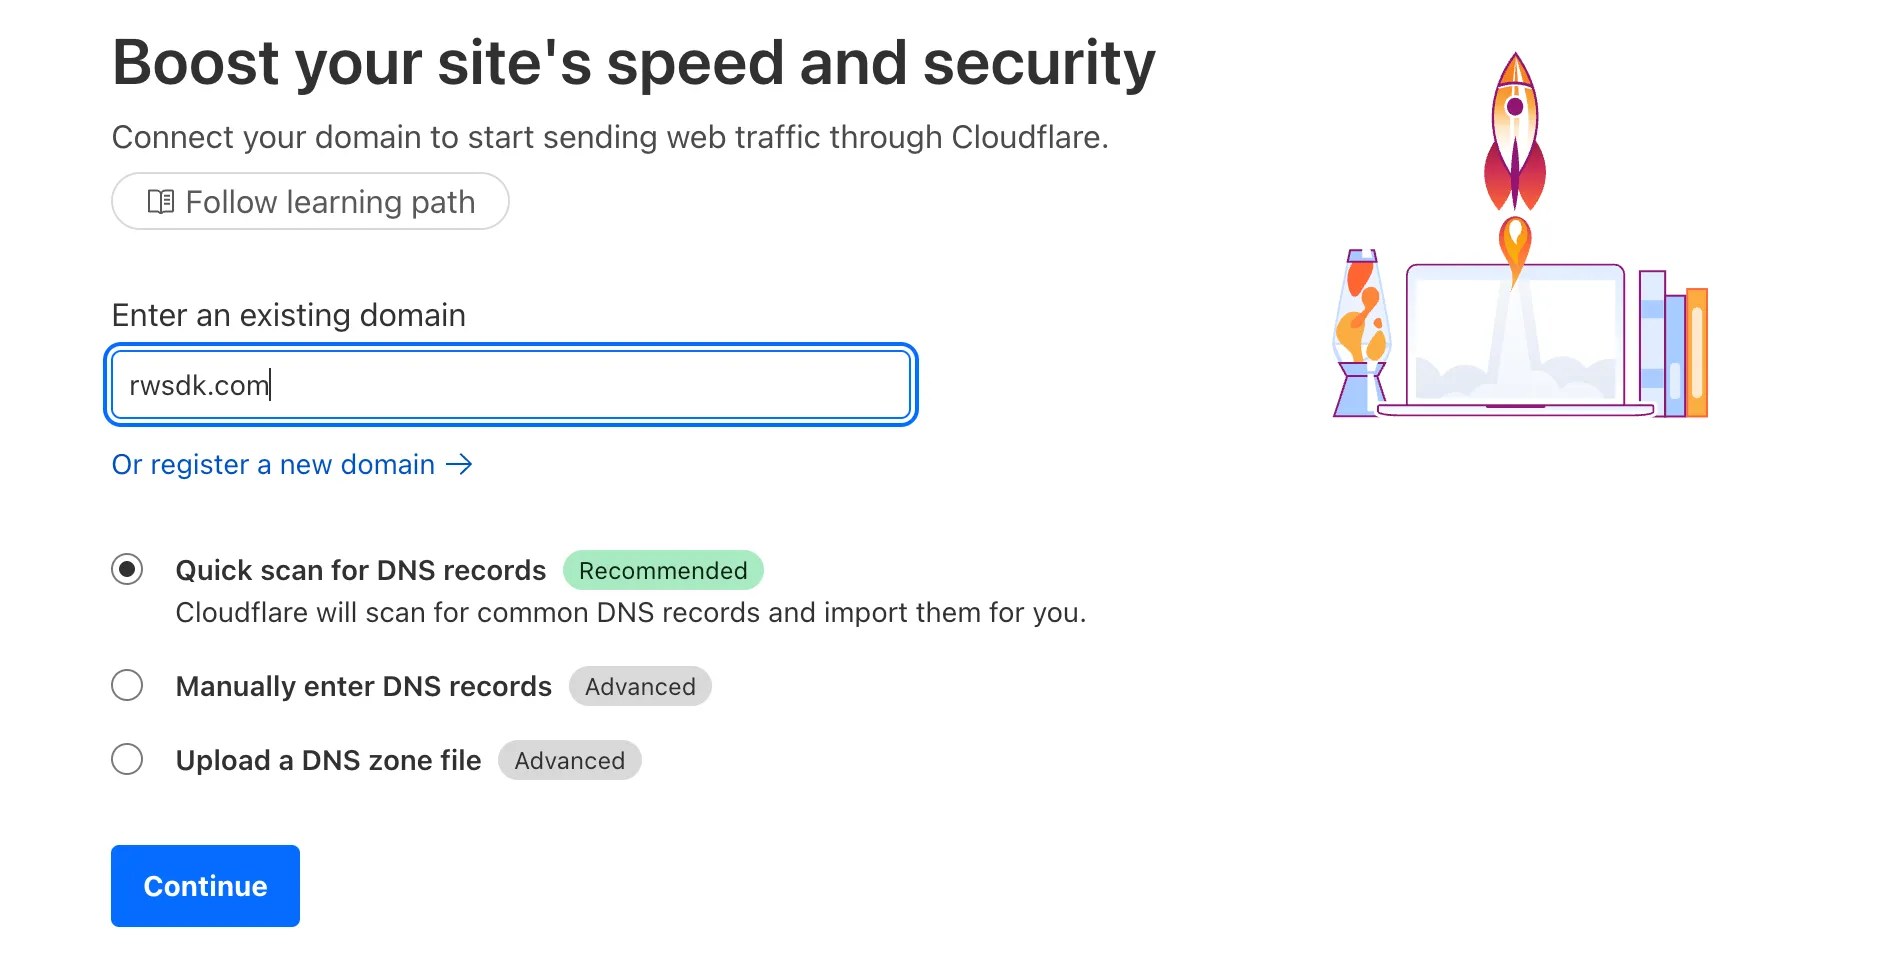Click the Connect your domain subtitle text
The image size is (1890, 978).
[610, 137]
